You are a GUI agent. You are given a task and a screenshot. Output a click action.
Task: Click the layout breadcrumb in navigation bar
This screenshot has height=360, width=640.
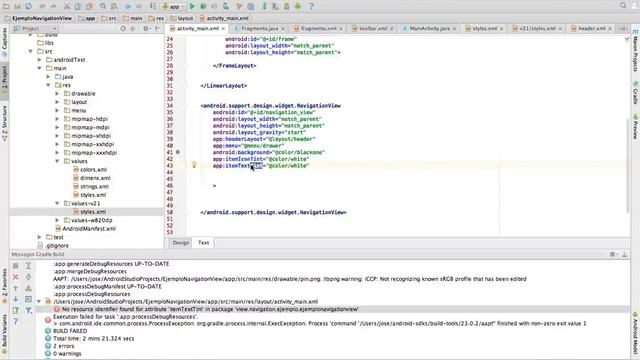182,18
